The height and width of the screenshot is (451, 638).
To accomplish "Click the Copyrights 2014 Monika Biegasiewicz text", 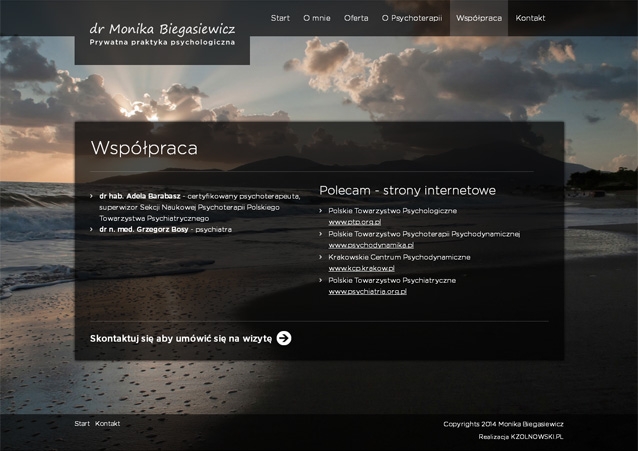I will coord(503,424).
